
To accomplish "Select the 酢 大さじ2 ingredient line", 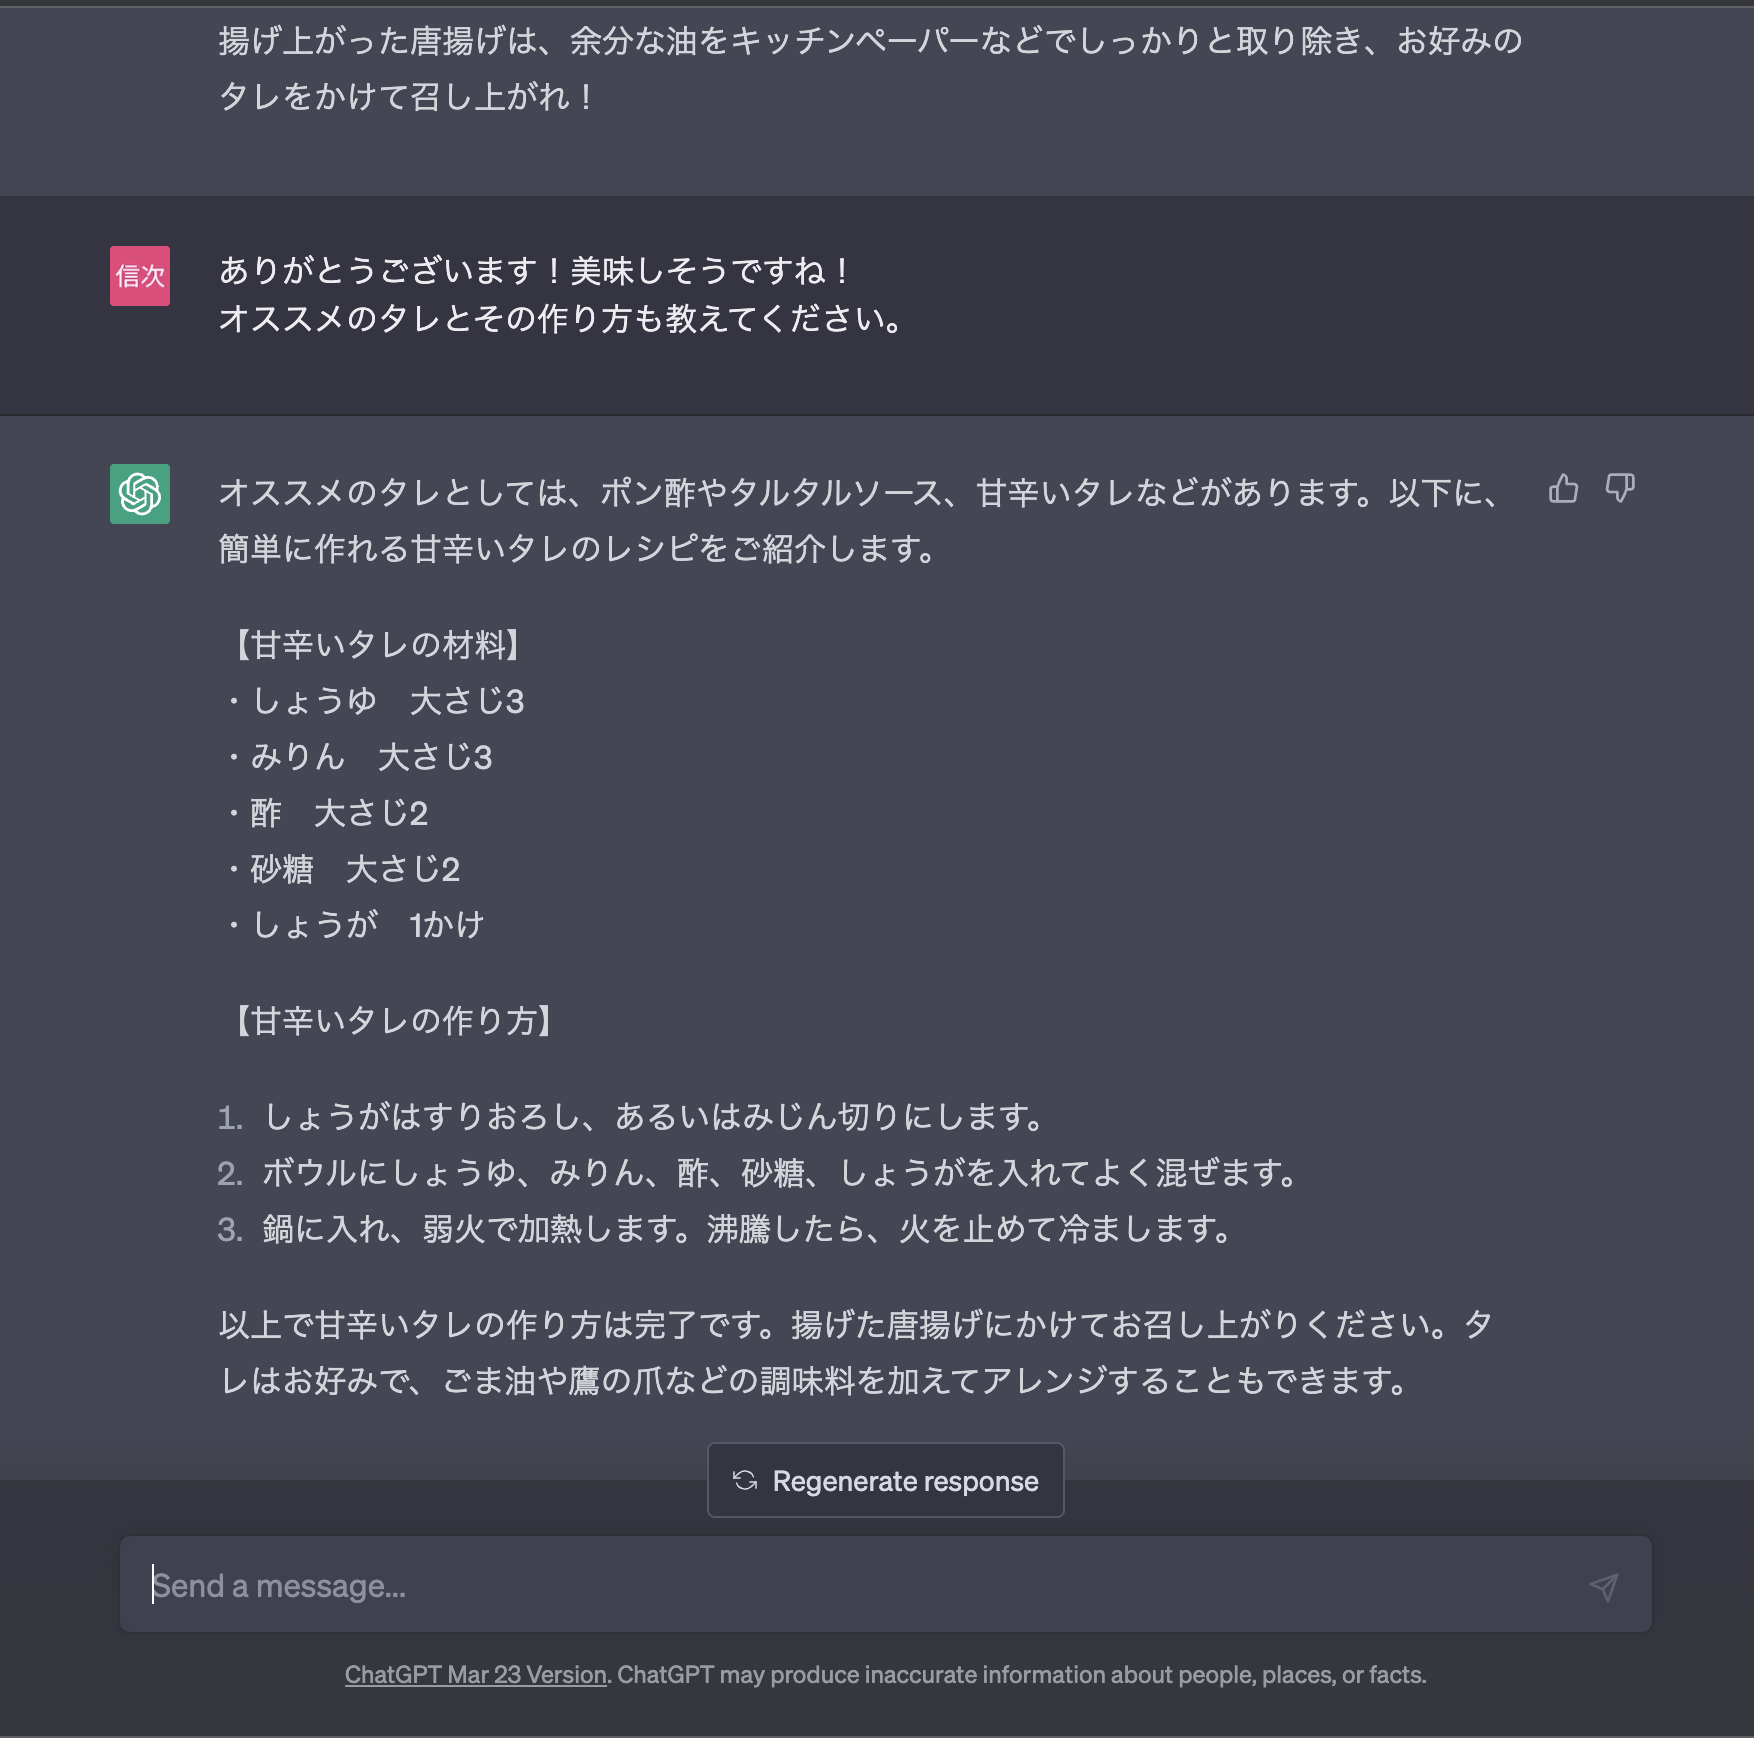I will (x=328, y=813).
